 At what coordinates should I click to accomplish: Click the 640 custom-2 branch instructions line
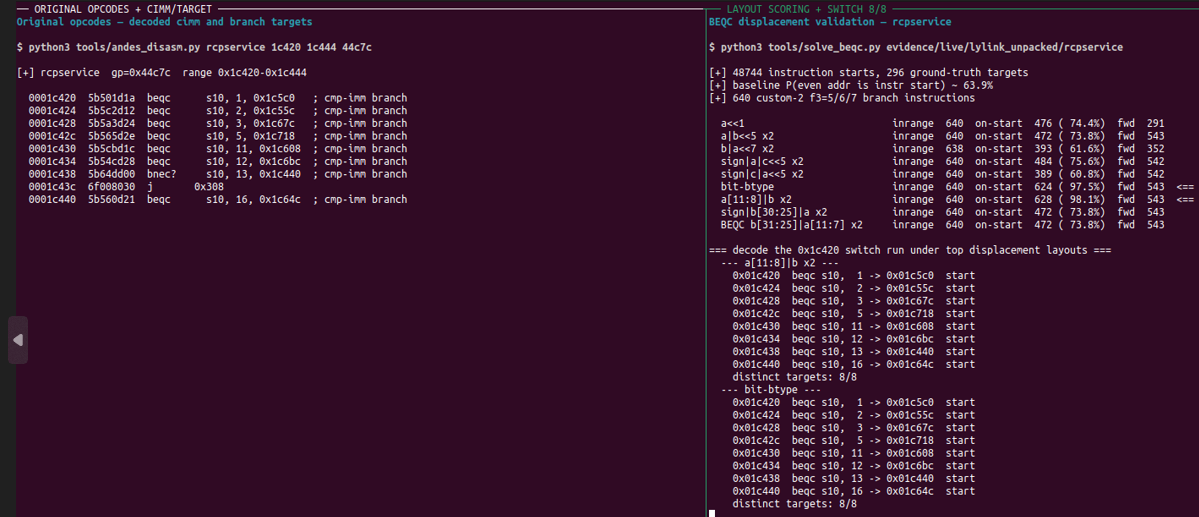(x=842, y=98)
